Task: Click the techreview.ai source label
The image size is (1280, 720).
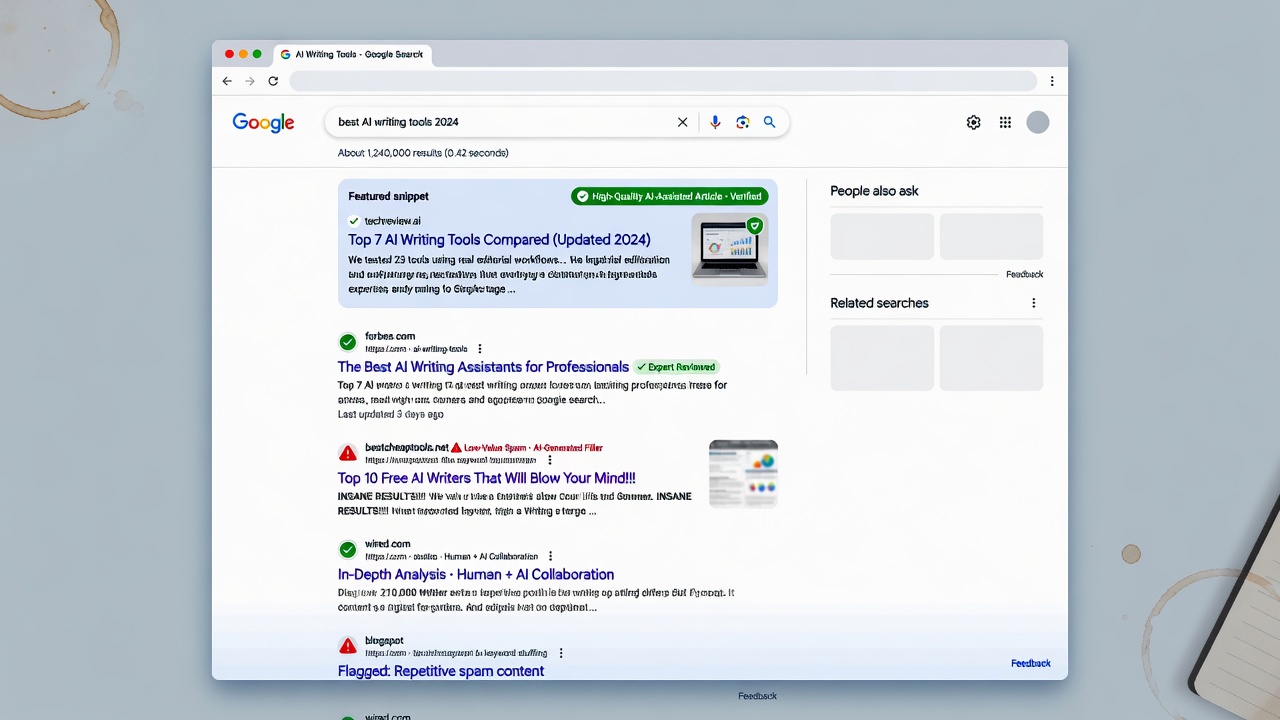Action: point(392,221)
